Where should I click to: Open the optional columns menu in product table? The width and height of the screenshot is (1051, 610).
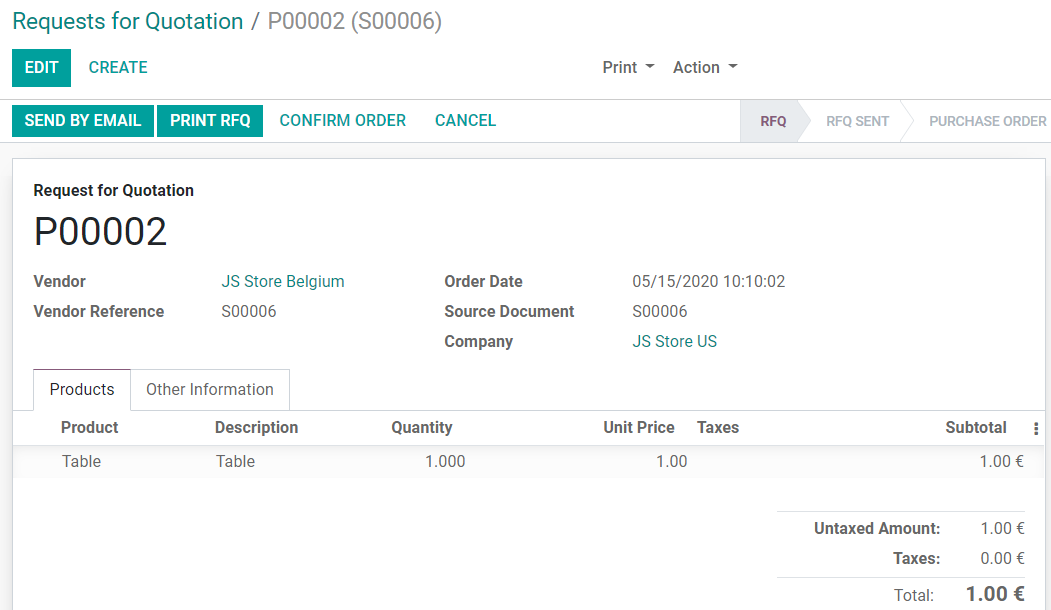point(1035,427)
